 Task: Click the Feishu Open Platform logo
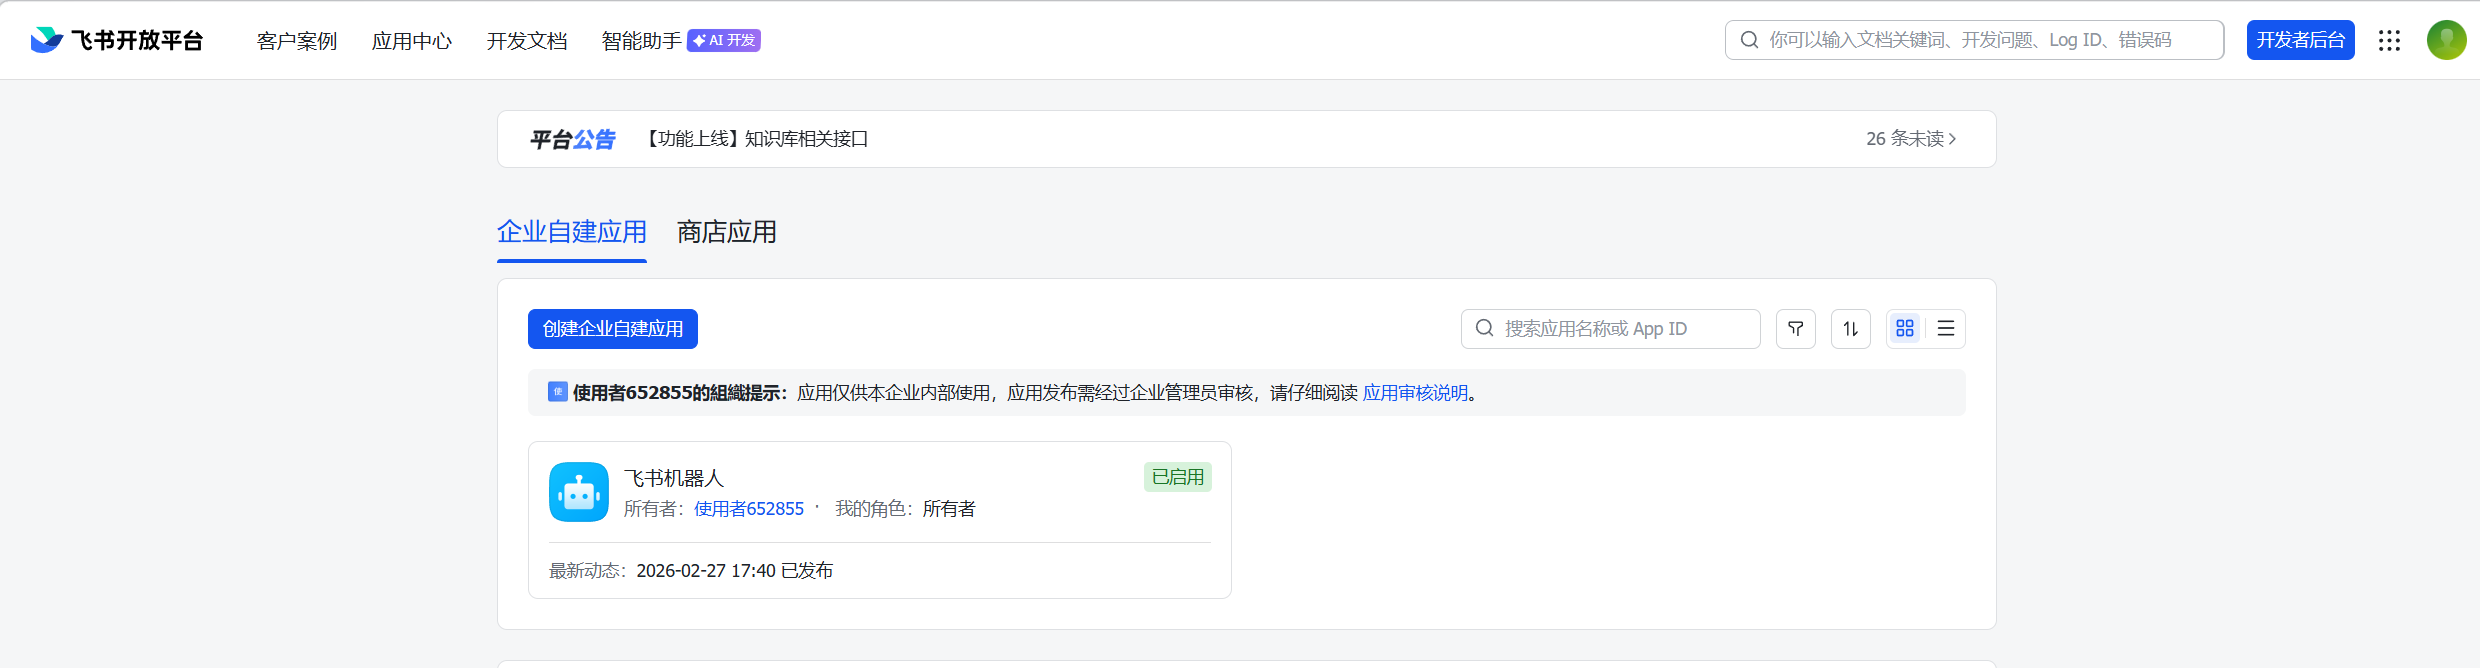click(x=116, y=40)
